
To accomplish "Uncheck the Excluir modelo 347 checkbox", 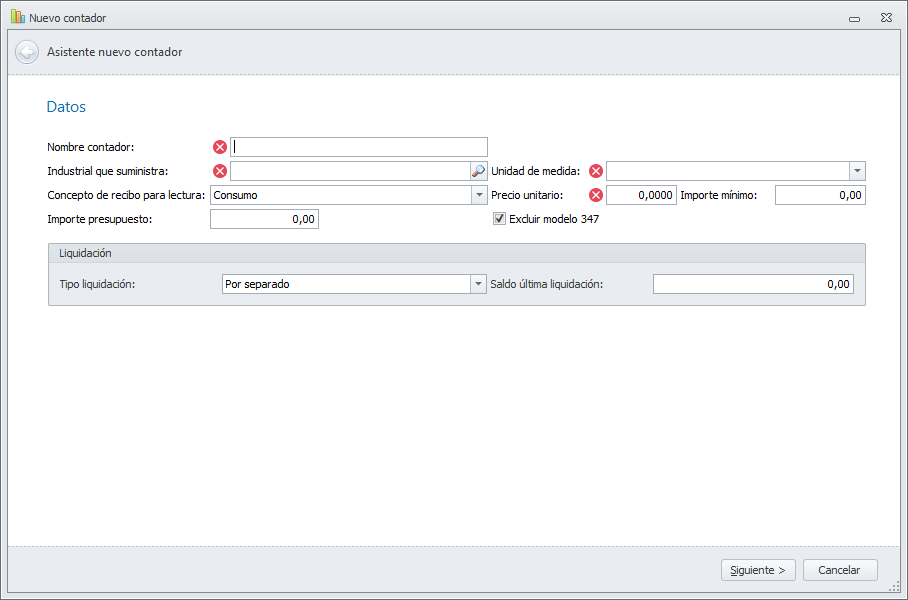I will click(x=500, y=219).
